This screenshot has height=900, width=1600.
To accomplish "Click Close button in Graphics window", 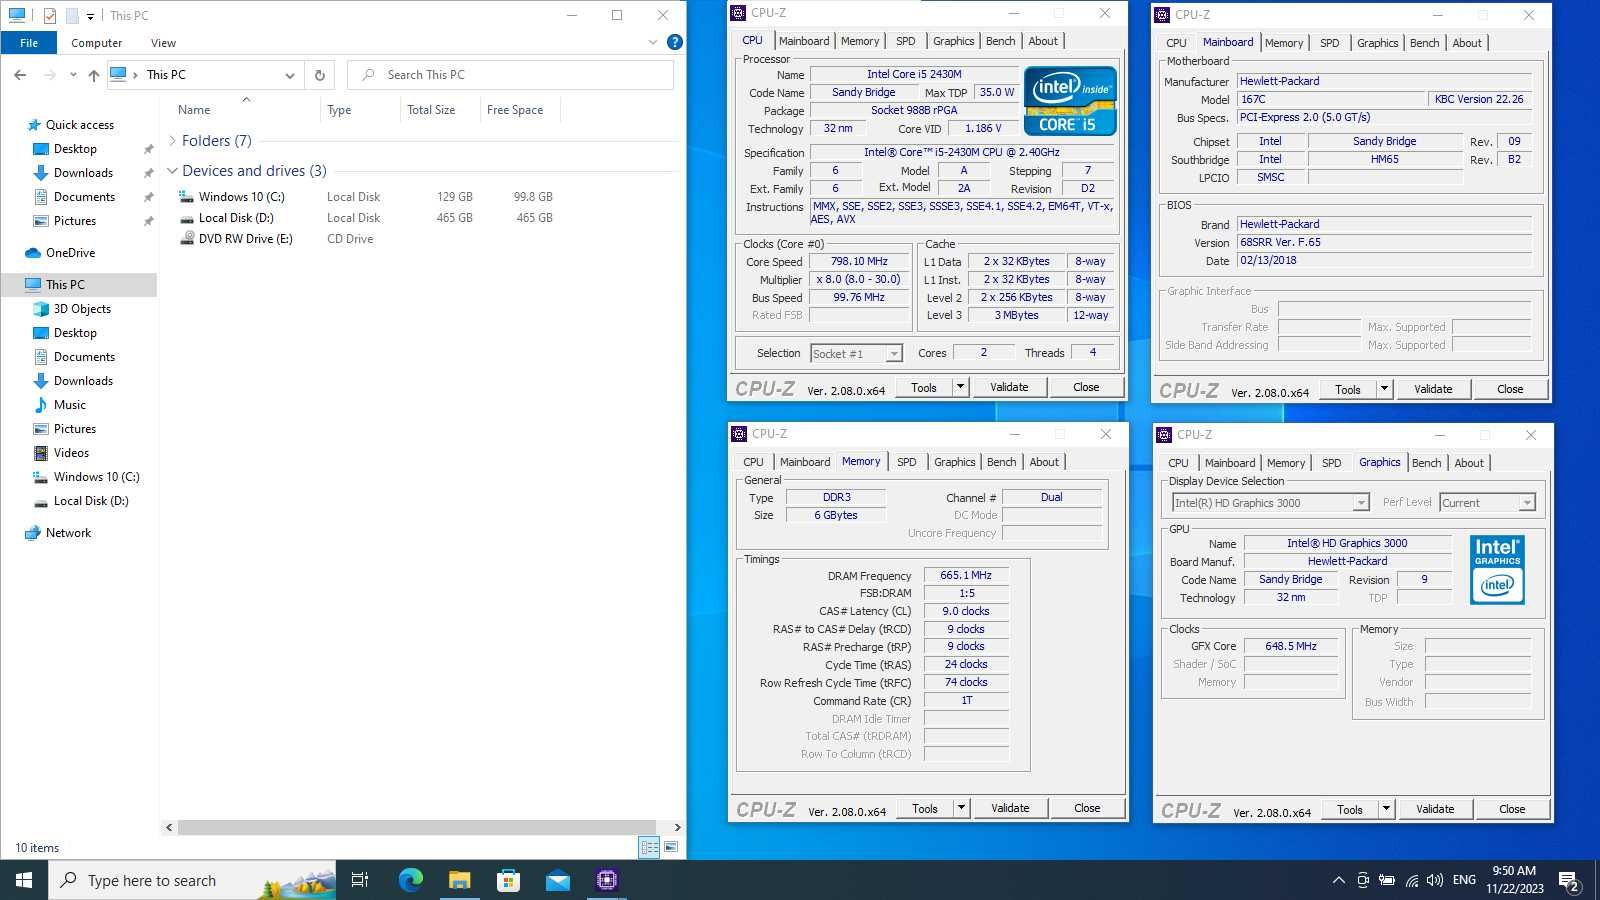I will (1512, 809).
